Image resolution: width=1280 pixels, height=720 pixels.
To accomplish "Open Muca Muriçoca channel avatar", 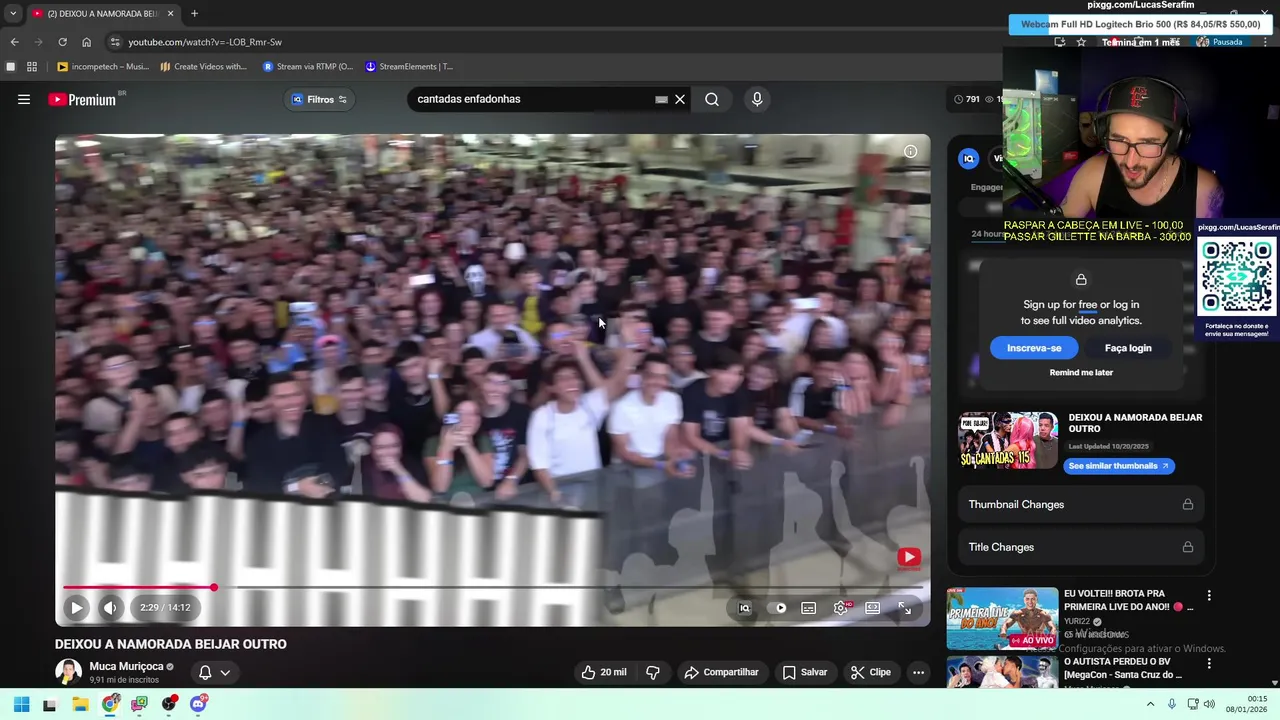I will point(68,672).
